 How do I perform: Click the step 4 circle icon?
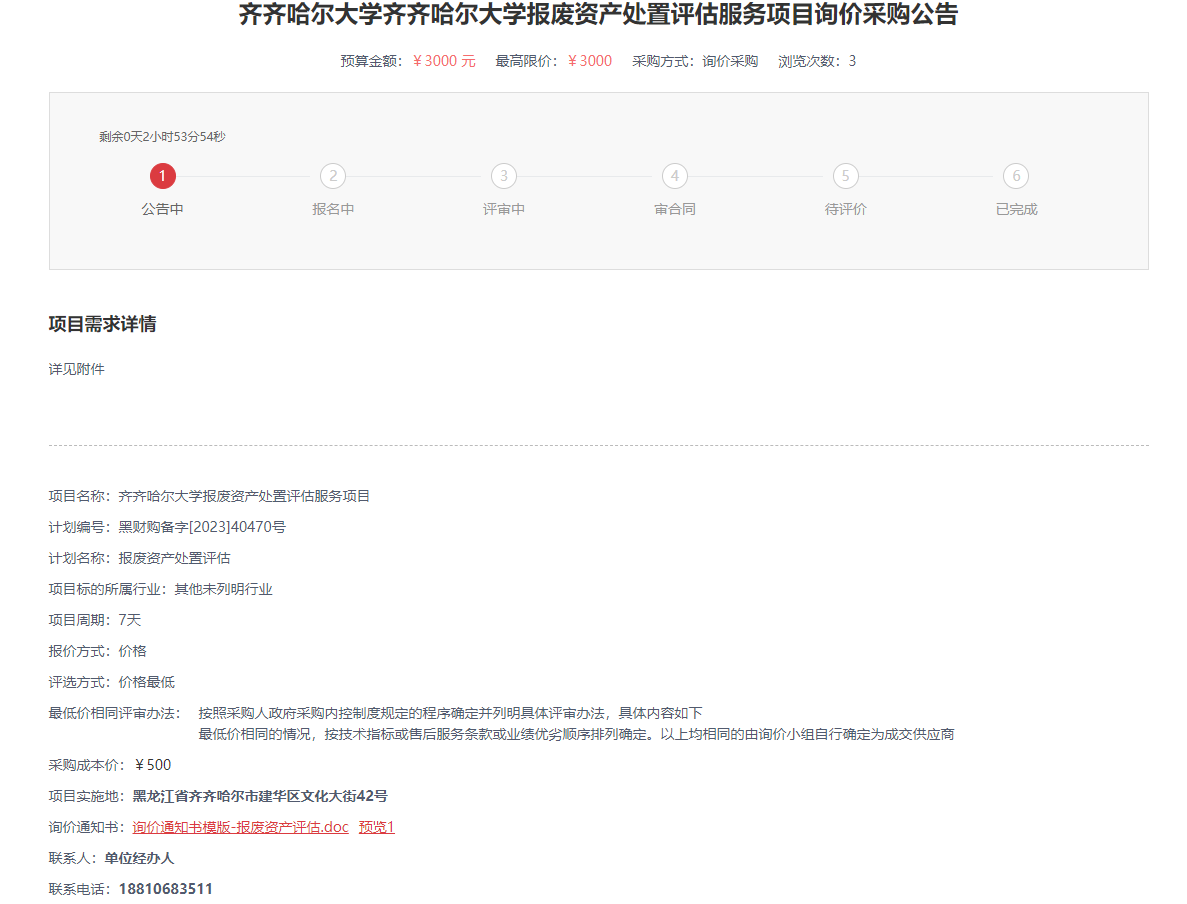coord(675,177)
